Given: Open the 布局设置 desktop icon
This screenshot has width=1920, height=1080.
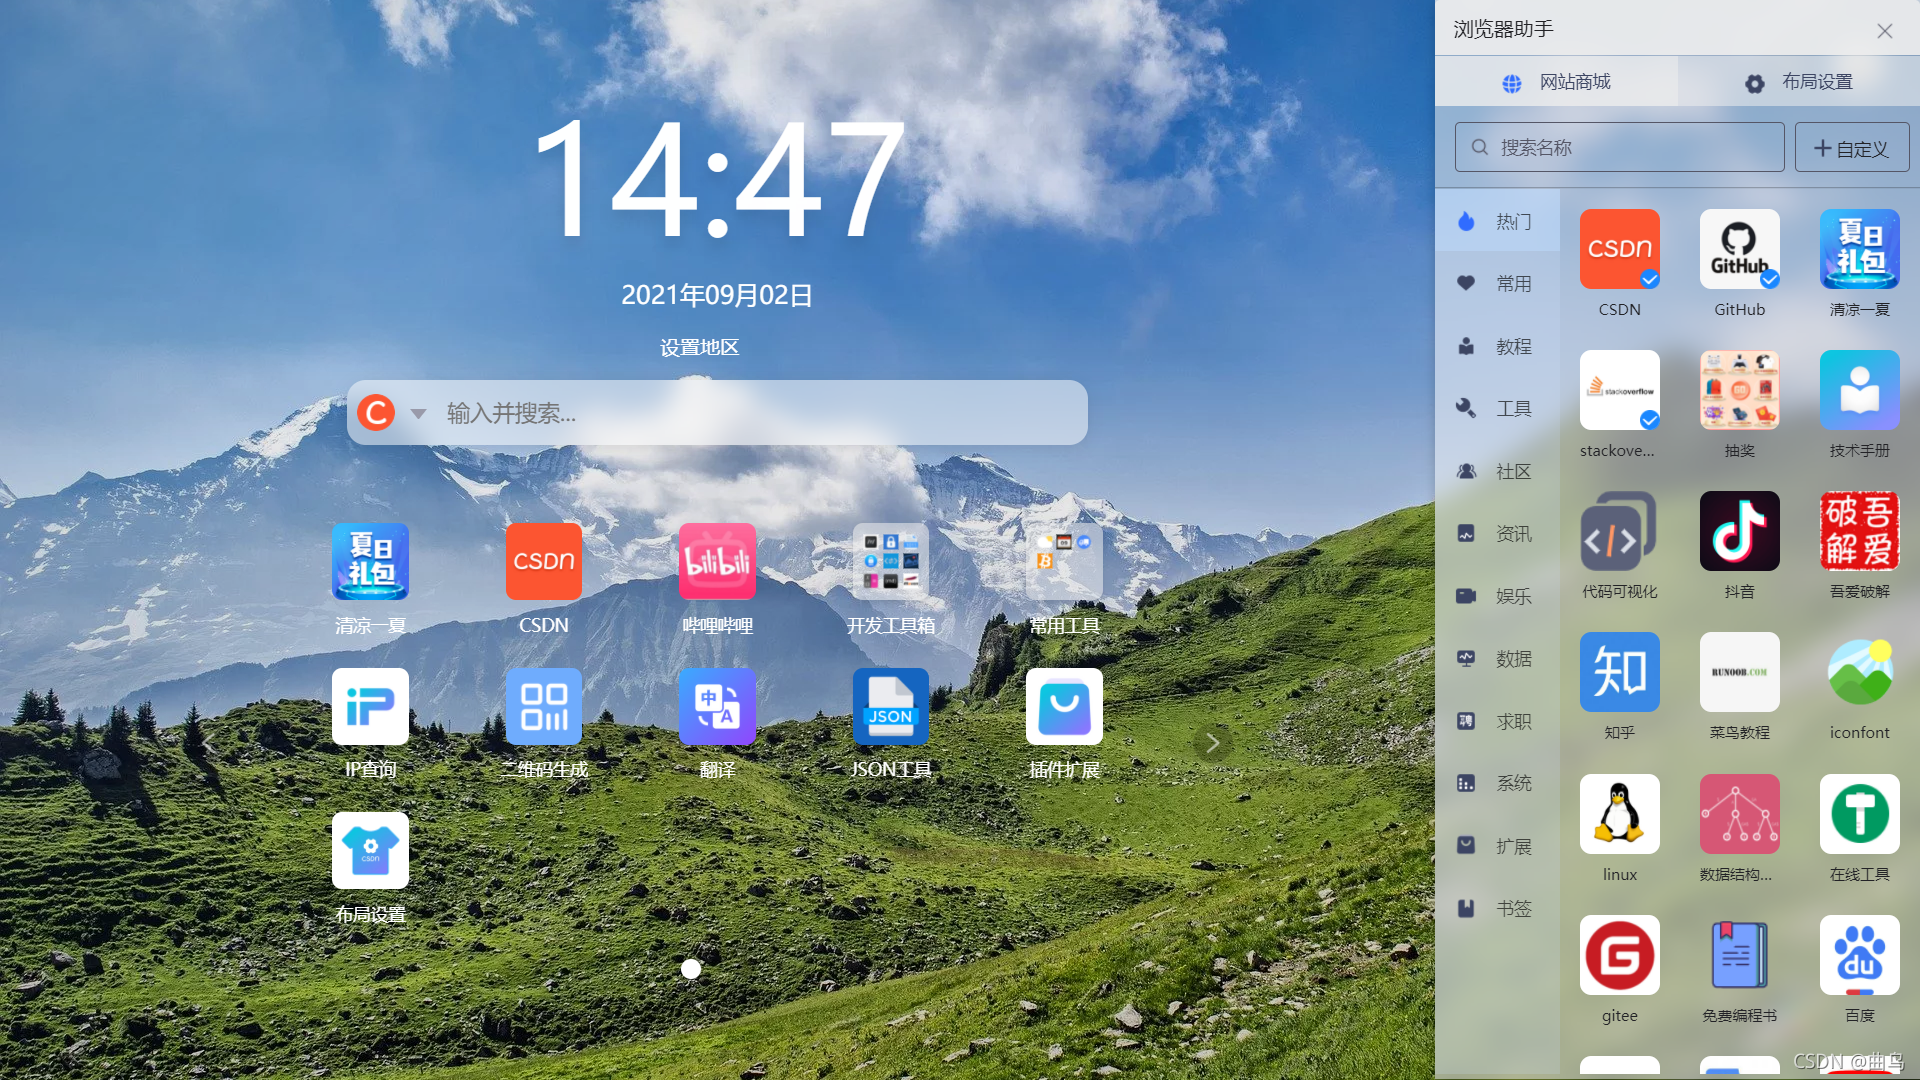Looking at the screenshot, I should [370, 850].
